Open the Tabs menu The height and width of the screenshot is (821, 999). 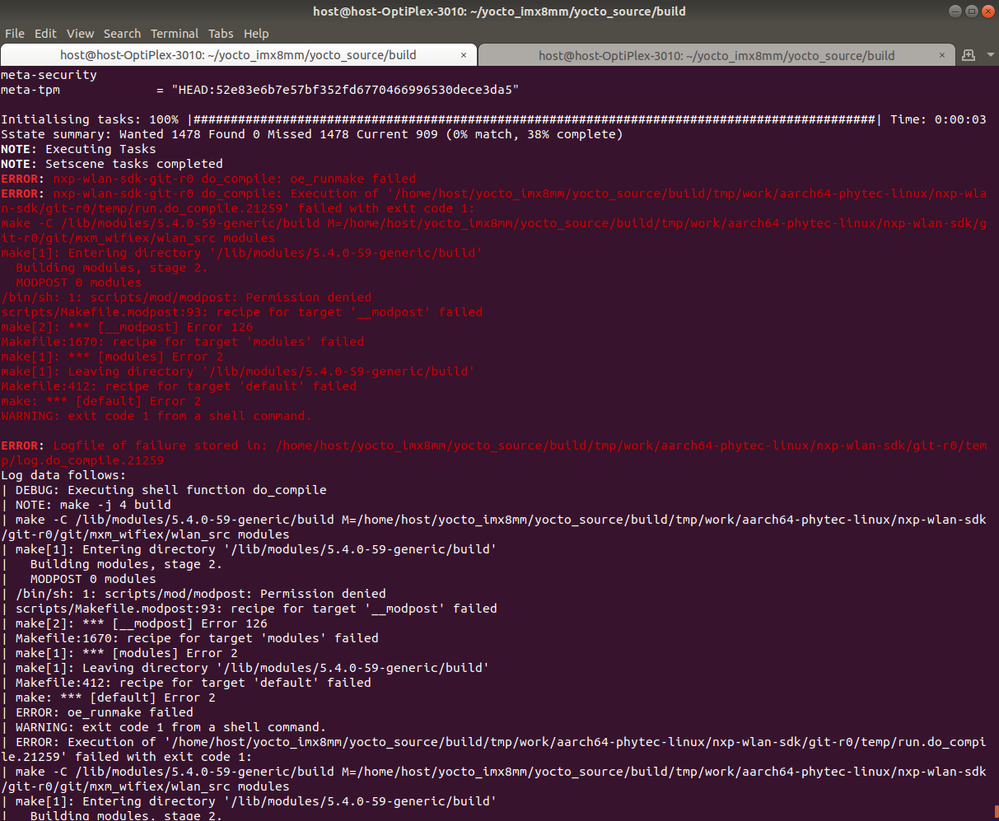click(x=221, y=33)
